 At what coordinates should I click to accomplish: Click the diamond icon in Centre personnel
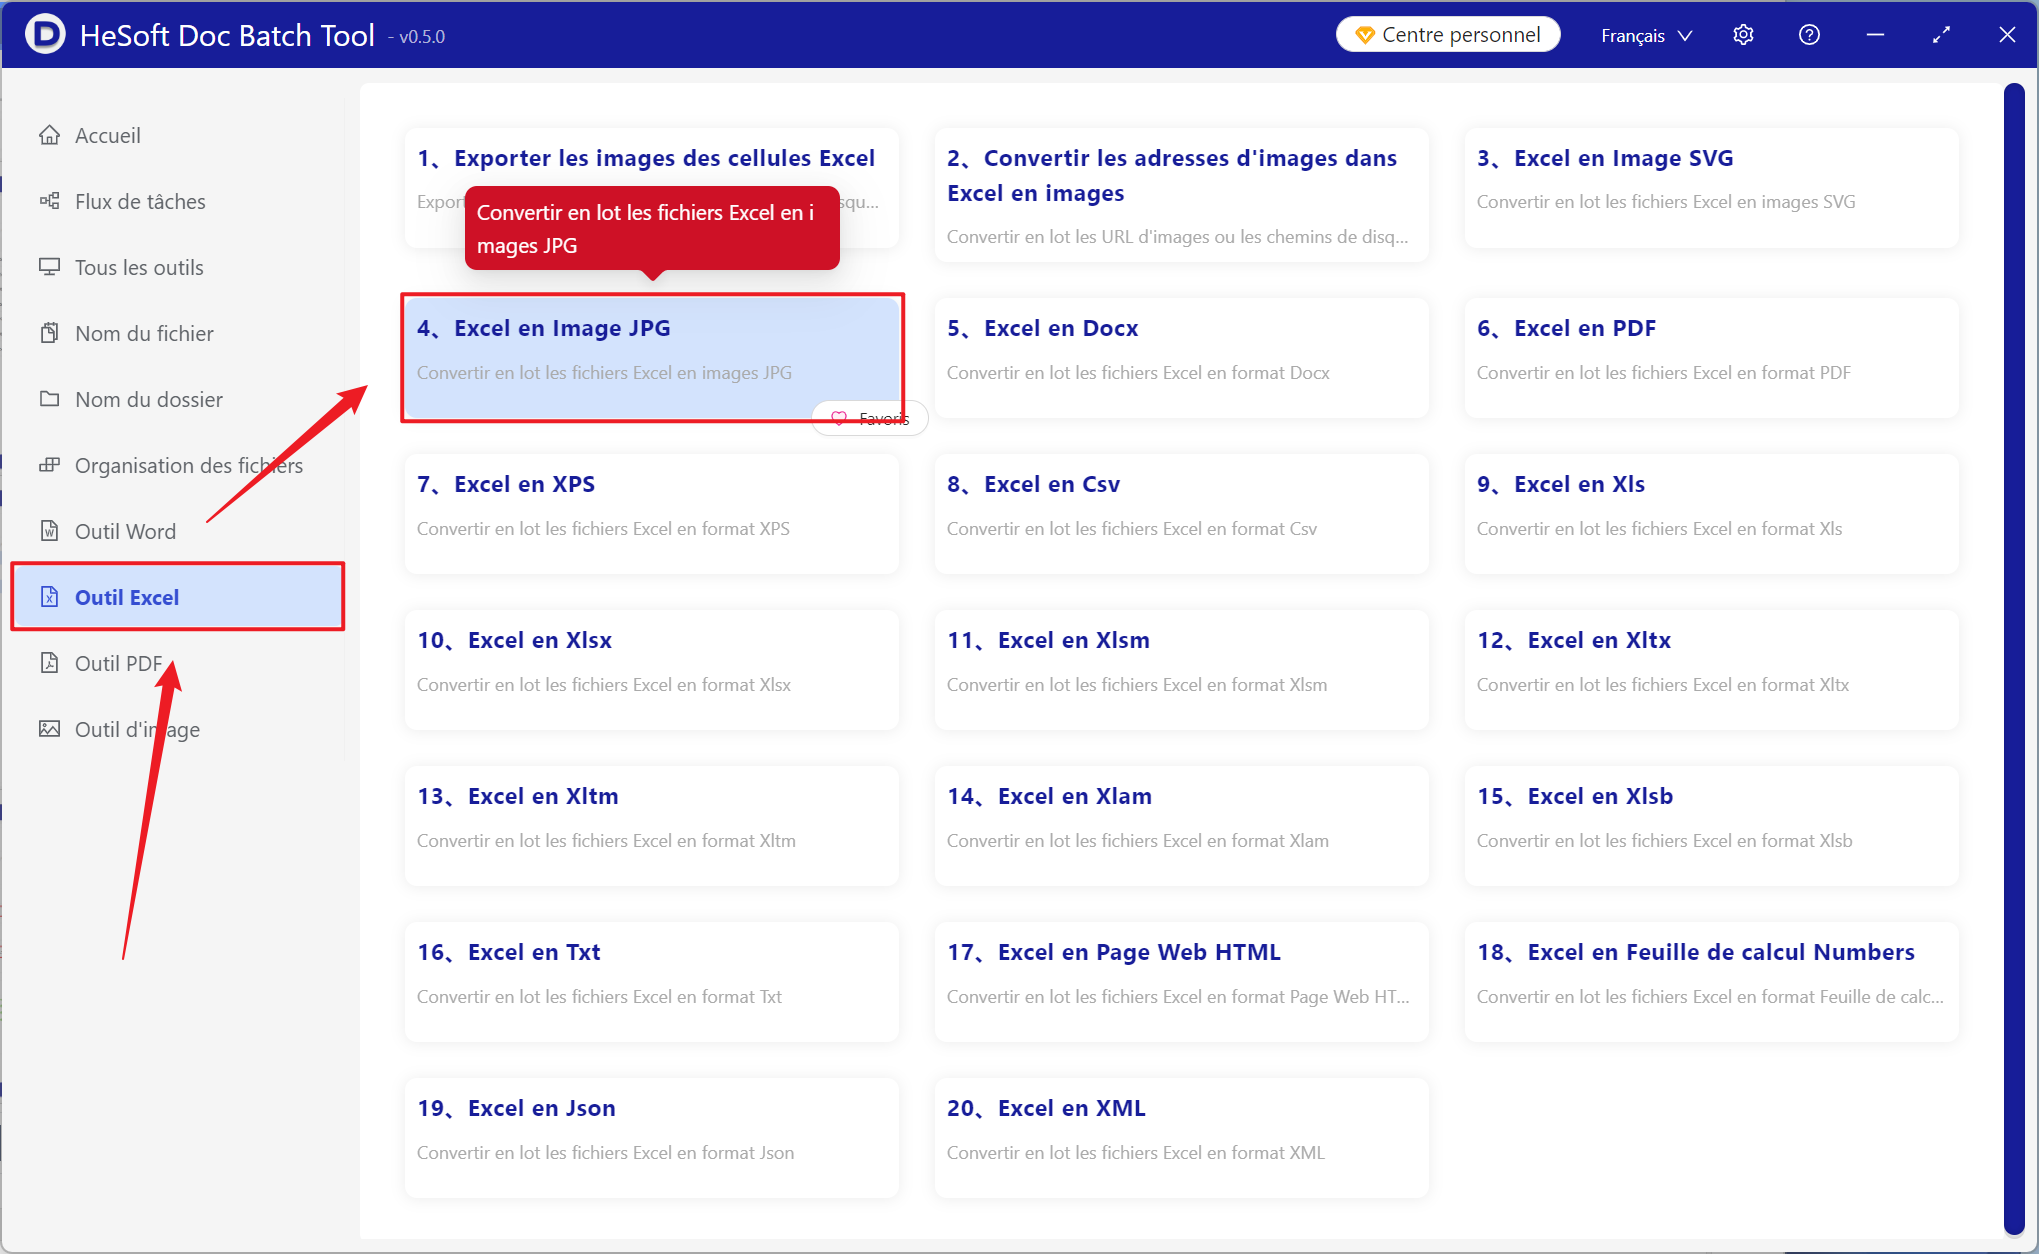click(1364, 35)
